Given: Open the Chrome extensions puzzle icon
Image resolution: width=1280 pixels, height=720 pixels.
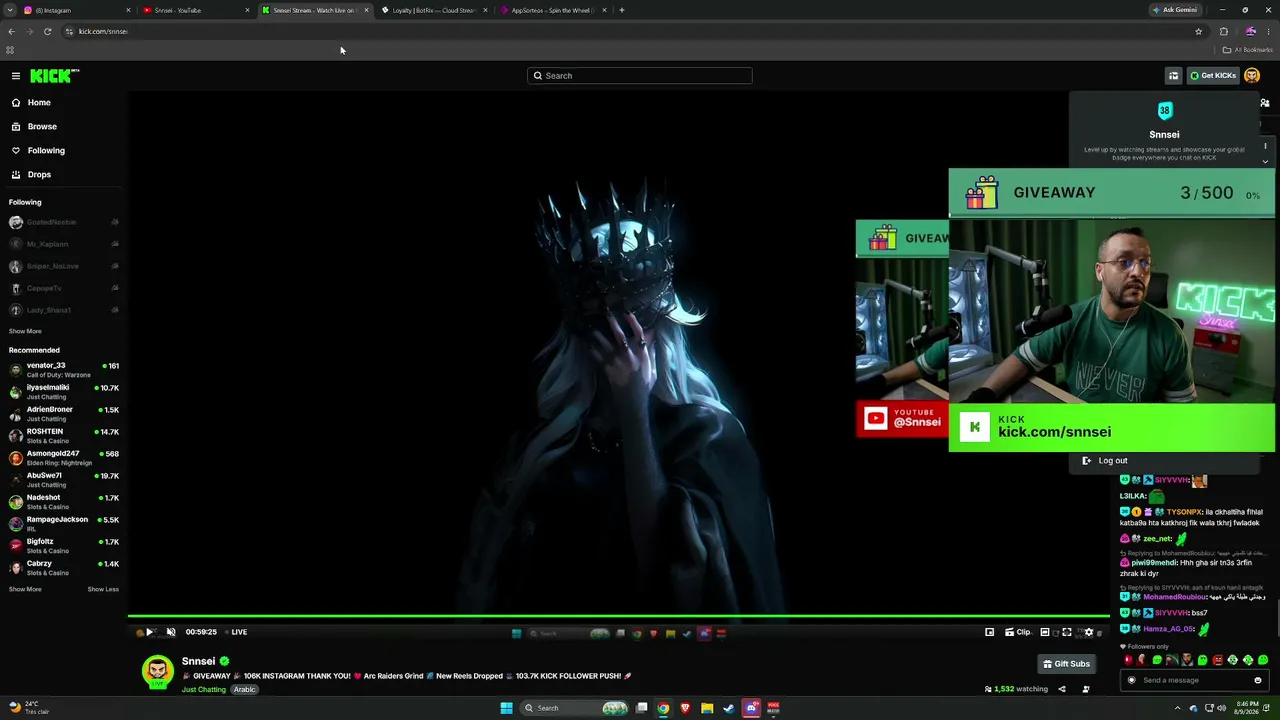Looking at the screenshot, I should (1223, 31).
